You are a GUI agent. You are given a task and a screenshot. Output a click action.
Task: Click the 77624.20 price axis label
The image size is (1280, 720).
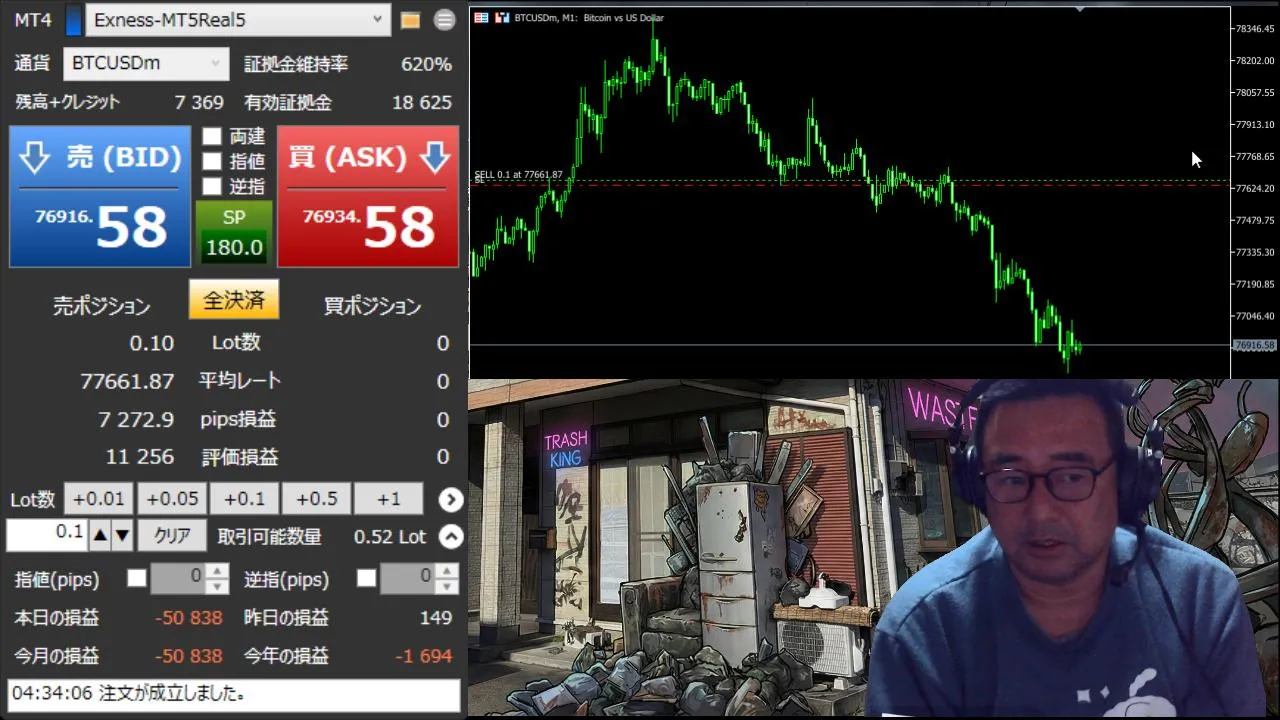1255,188
